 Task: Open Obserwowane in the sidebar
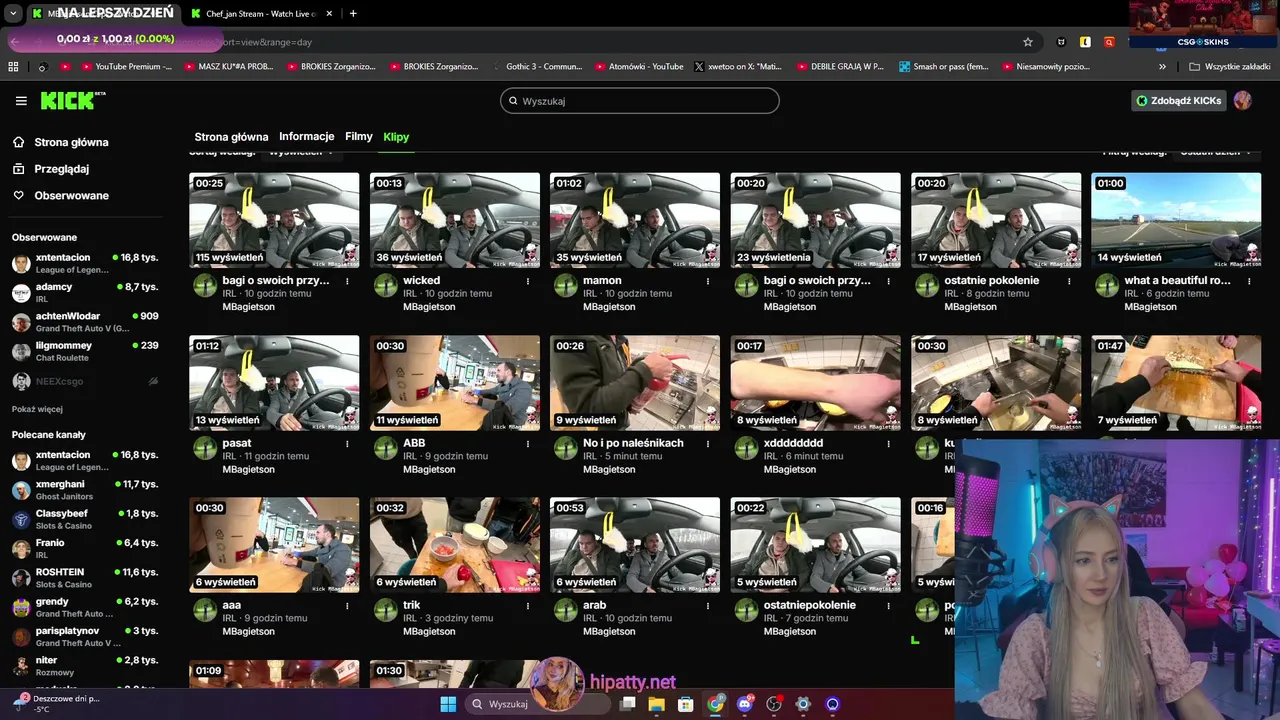(71, 195)
